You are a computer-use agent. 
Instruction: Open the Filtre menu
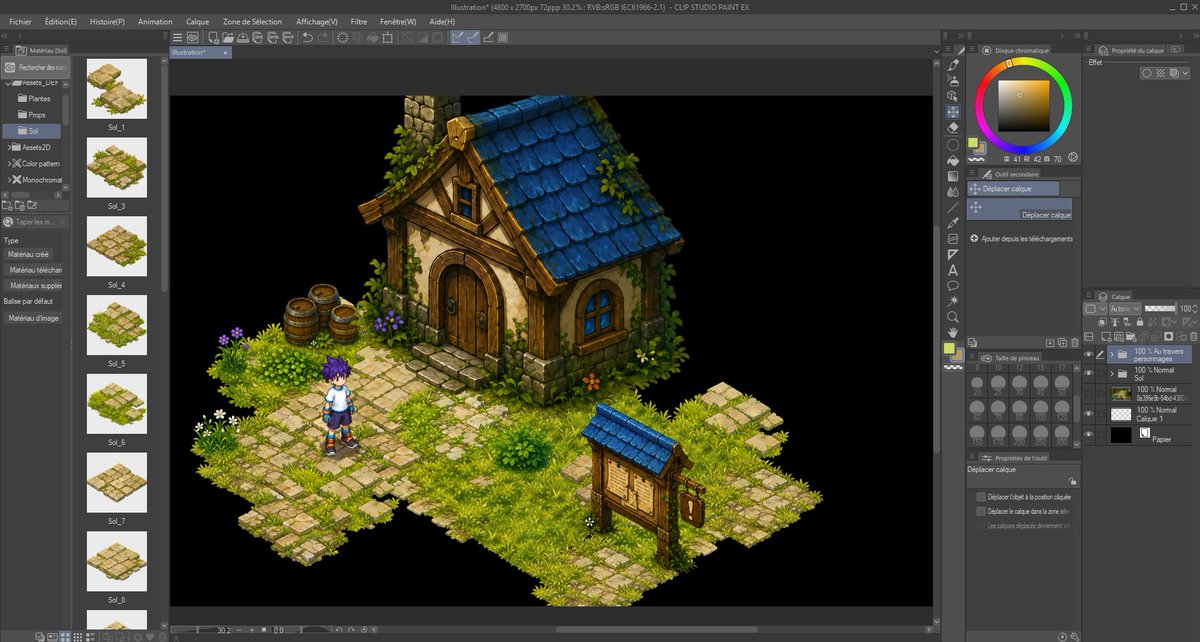pyautogui.click(x=359, y=21)
